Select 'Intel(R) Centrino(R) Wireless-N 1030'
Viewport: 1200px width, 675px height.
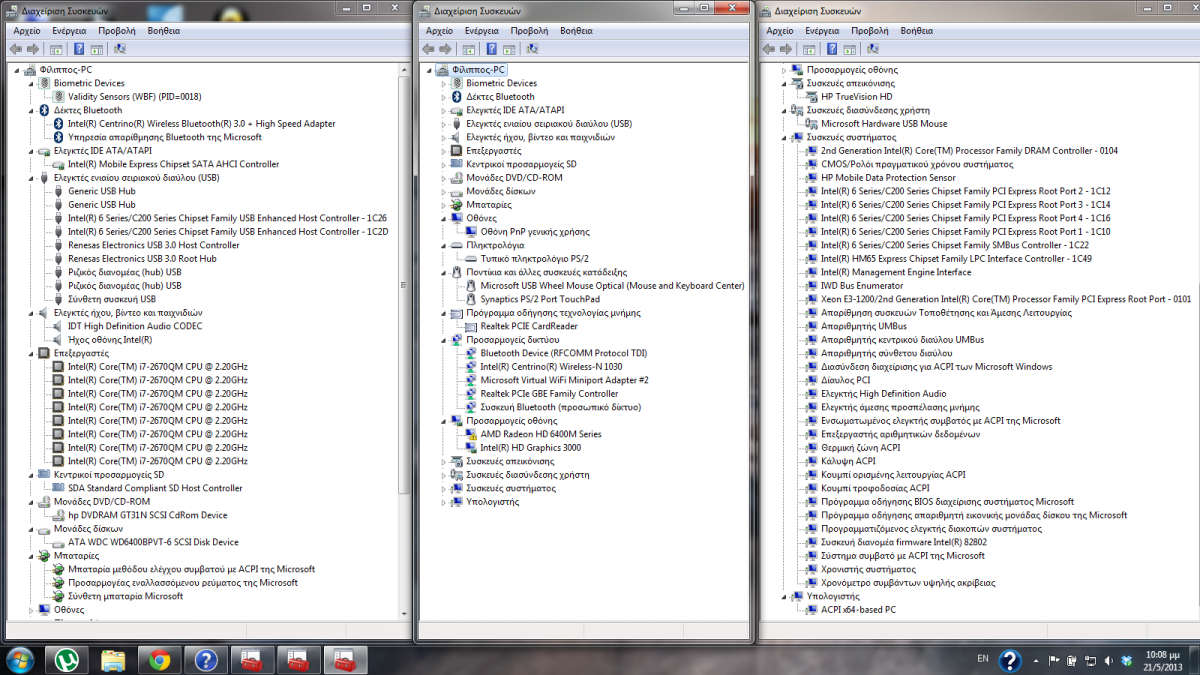point(551,367)
